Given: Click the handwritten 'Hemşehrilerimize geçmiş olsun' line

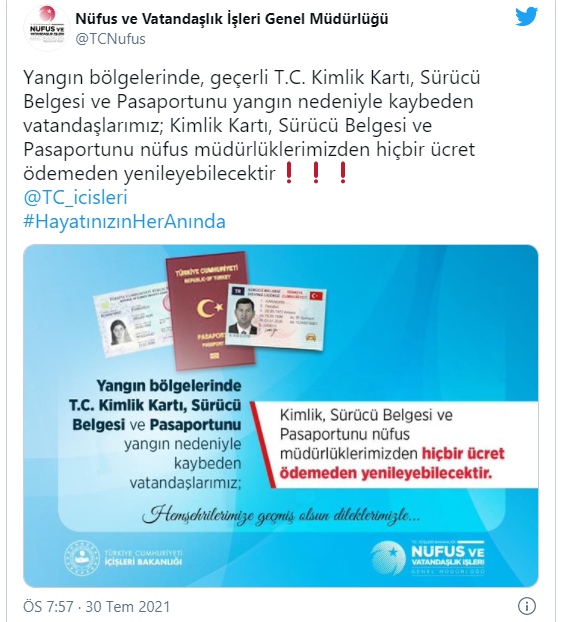Looking at the screenshot, I should pos(281,515).
